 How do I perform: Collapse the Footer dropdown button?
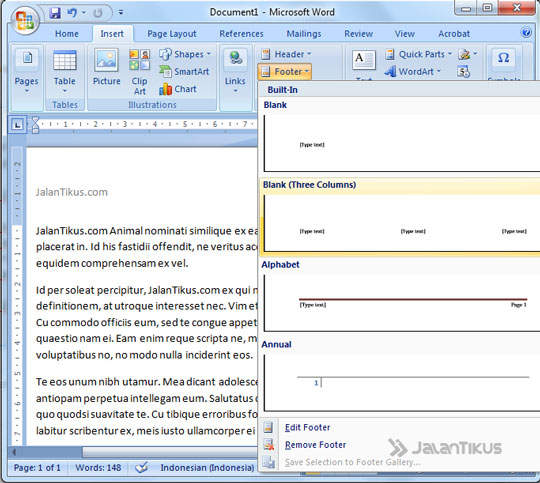pyautogui.click(x=285, y=72)
